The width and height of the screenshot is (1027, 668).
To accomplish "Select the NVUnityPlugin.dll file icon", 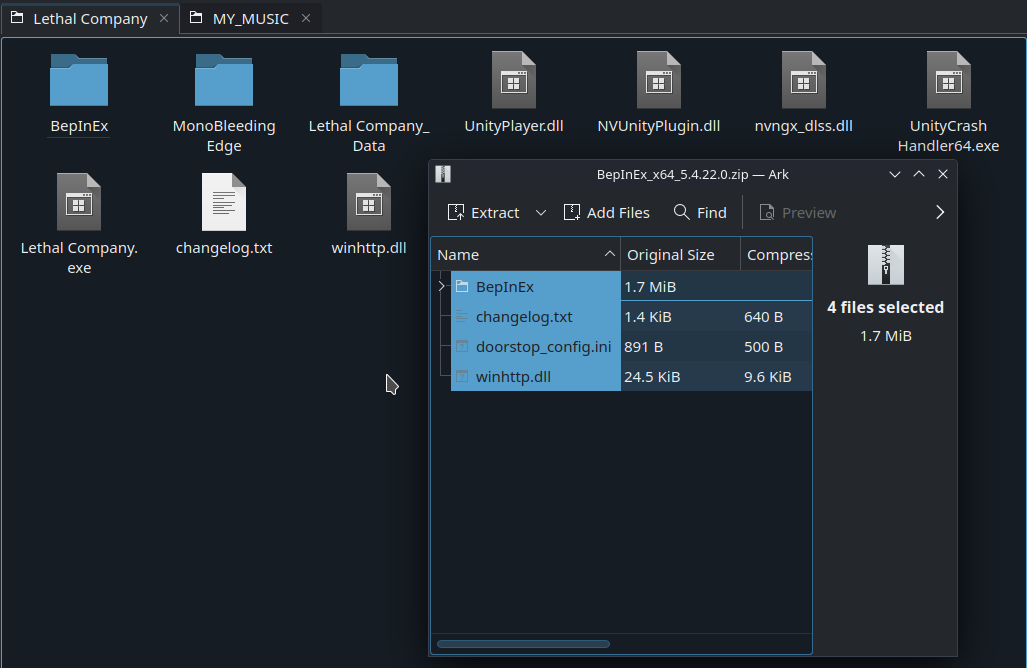I will pos(658,80).
